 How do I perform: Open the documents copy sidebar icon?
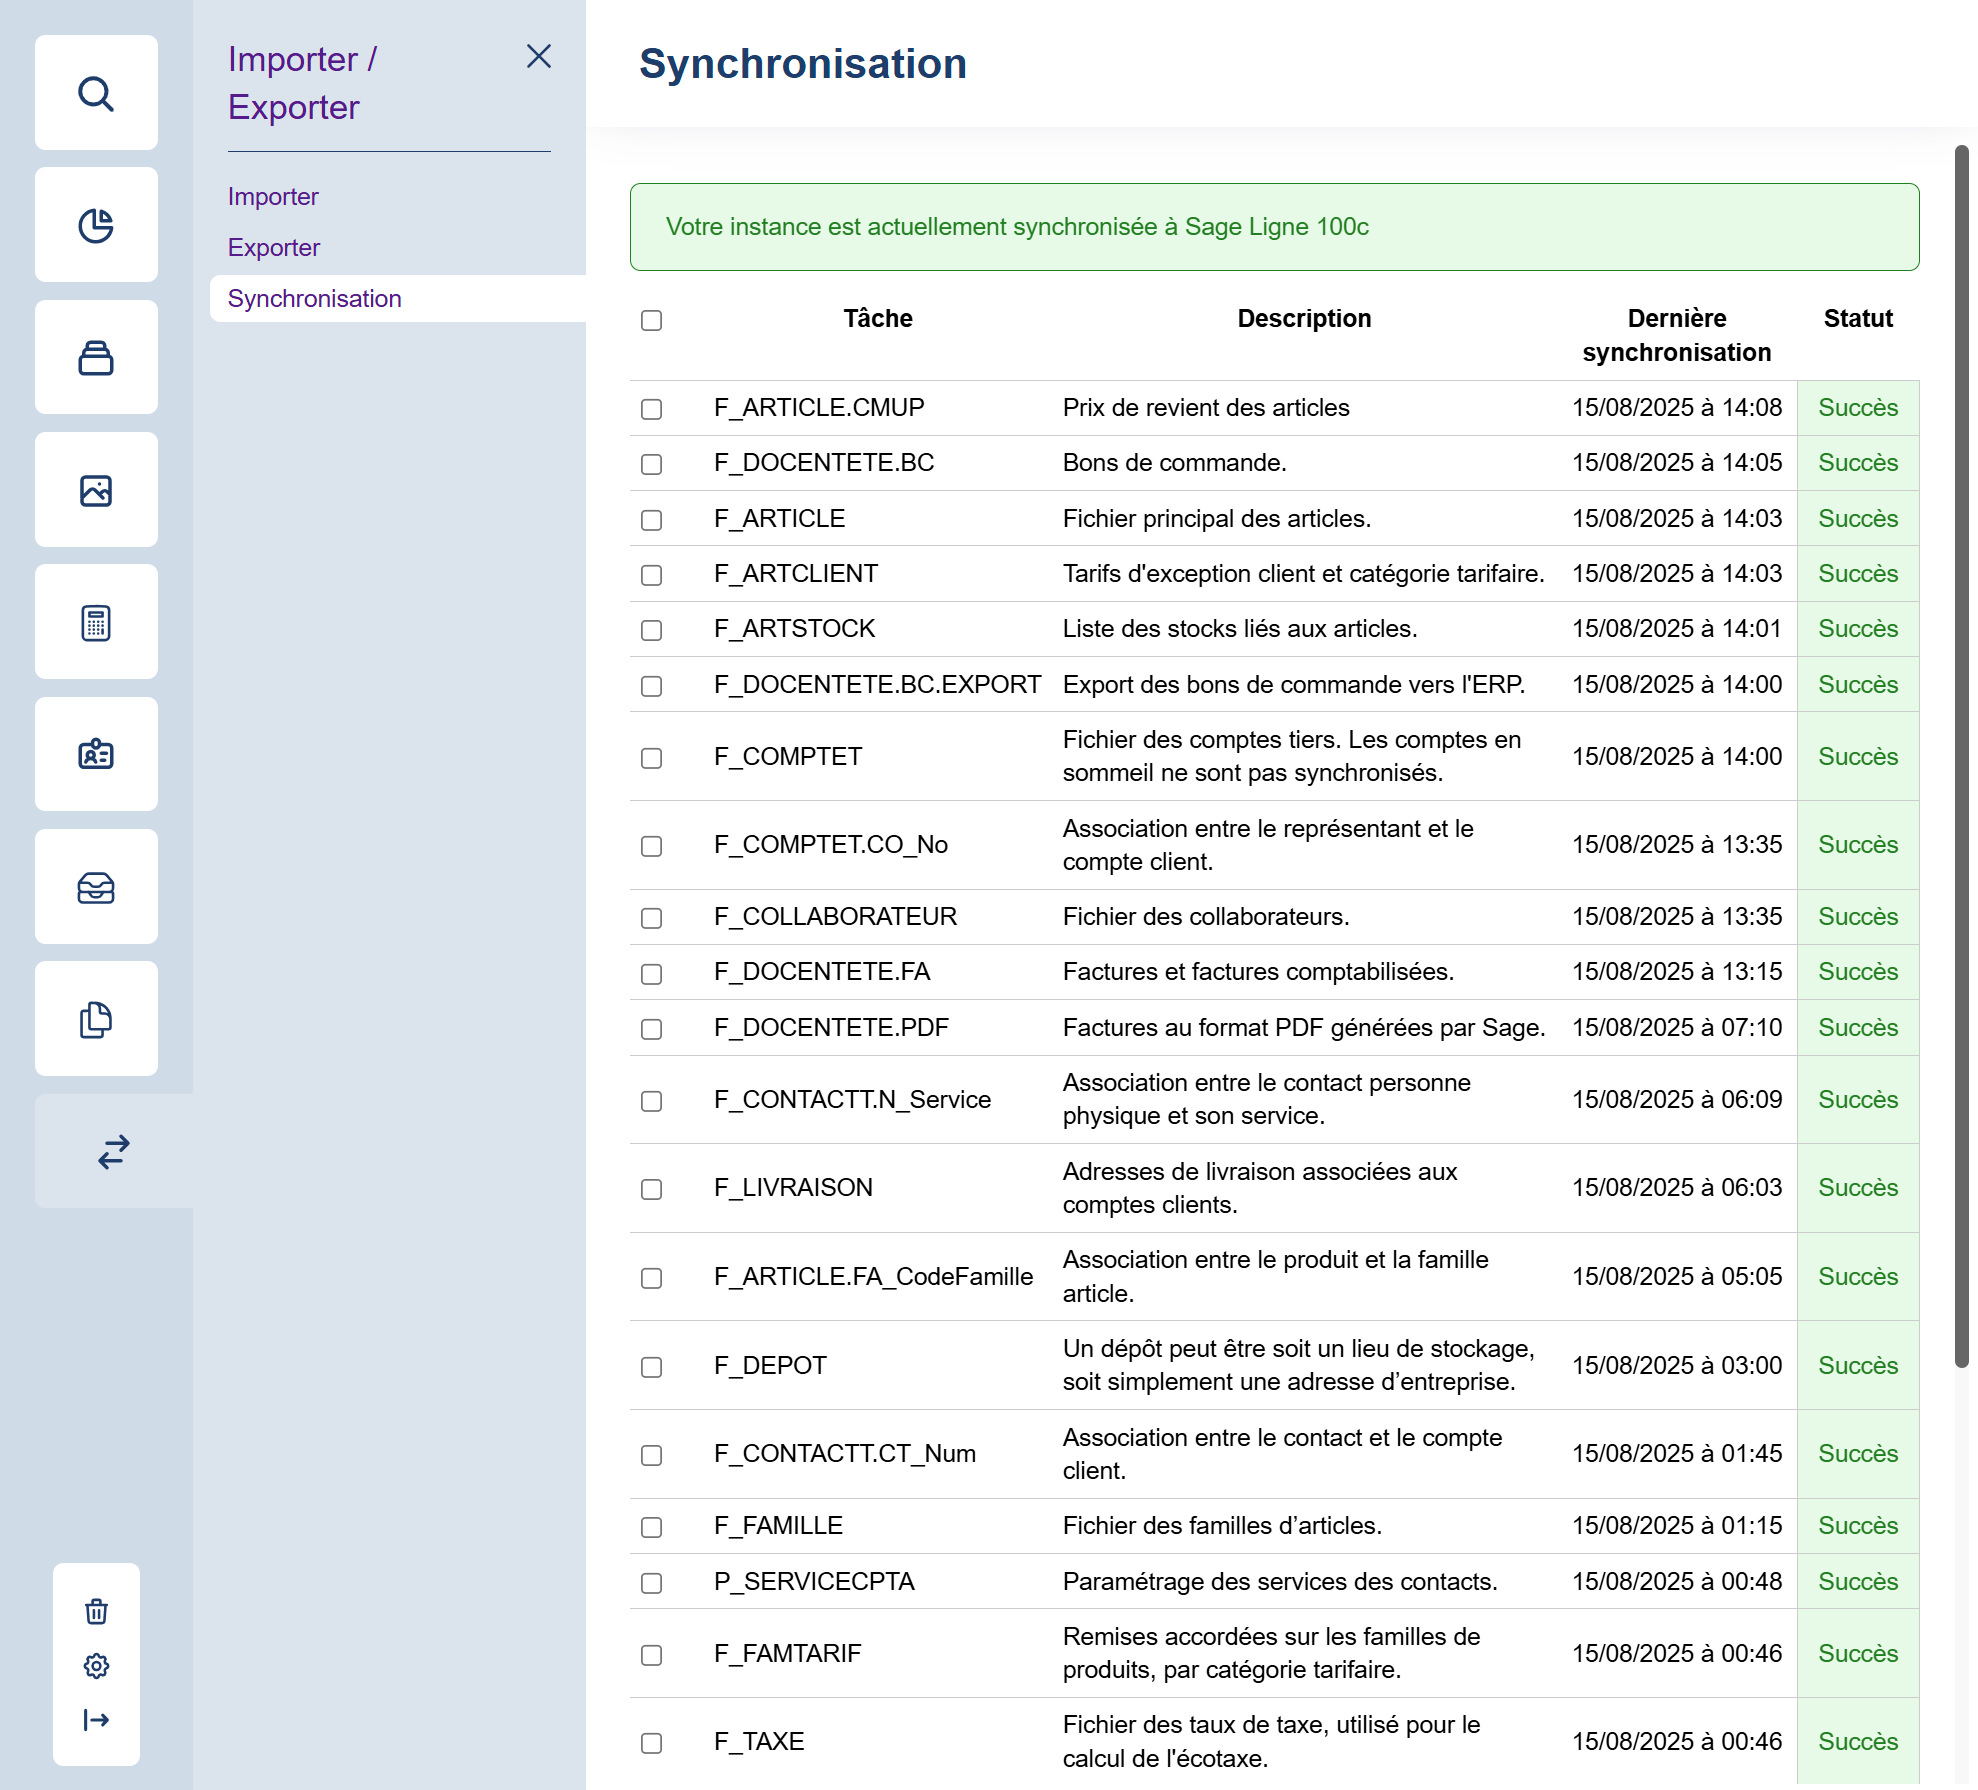tap(96, 1019)
